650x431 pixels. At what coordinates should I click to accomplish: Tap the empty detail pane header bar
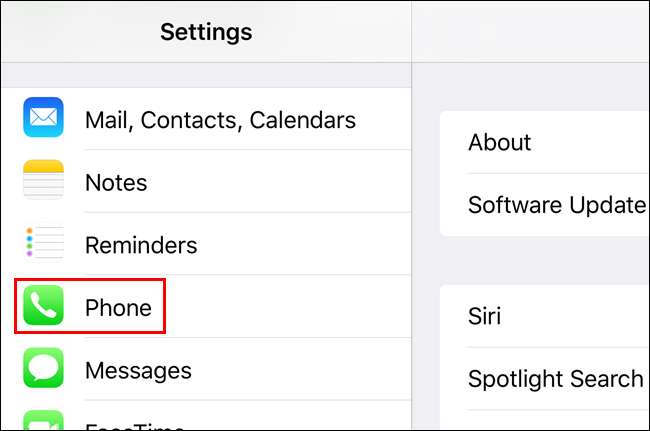click(531, 32)
